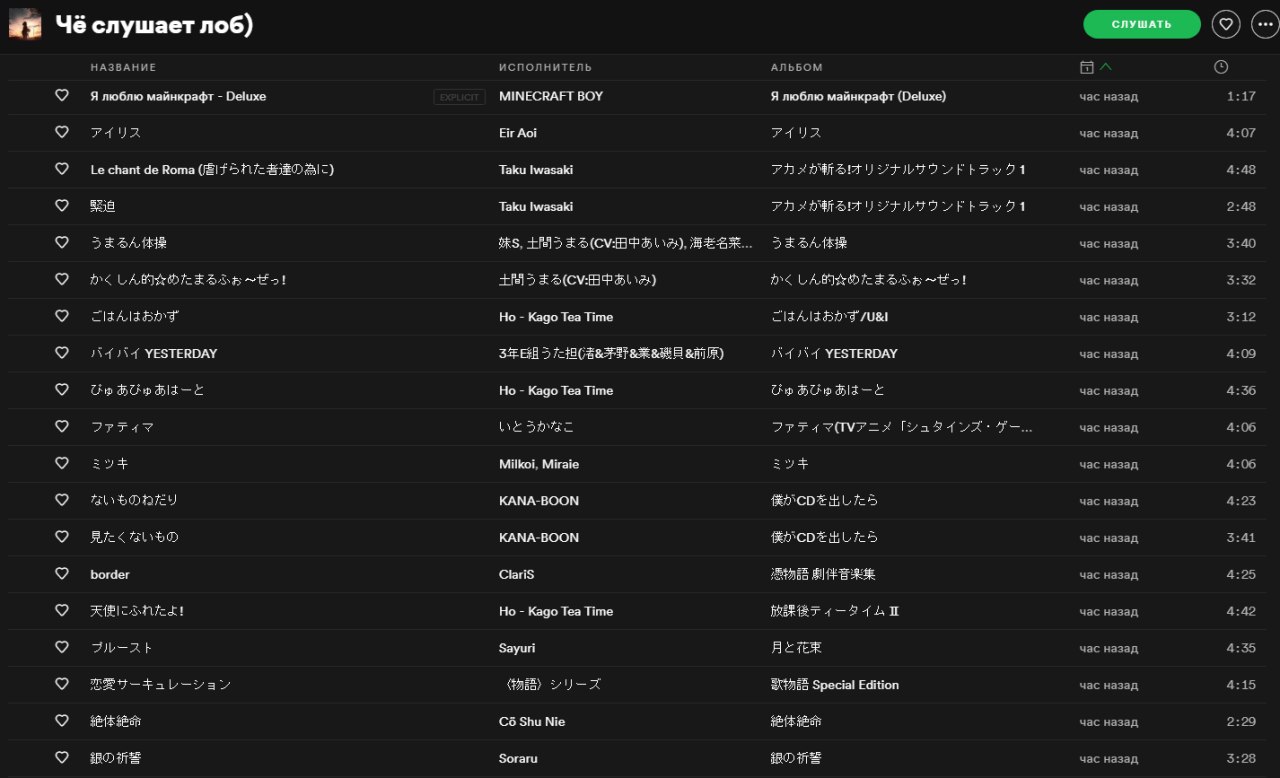1280x778 pixels.
Task: Select track title ブルースト
Action: pyautogui.click(x=122, y=648)
